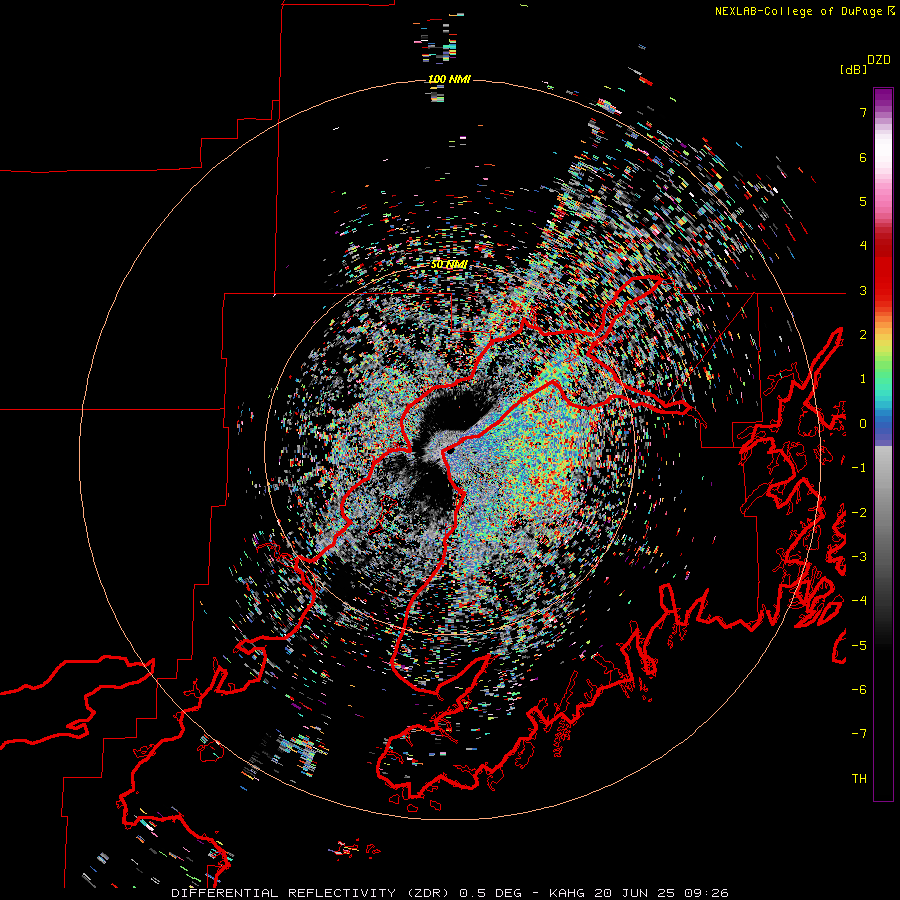The height and width of the screenshot is (900, 900).
Task: Click the radar site center of the sweep
Action: point(451,451)
